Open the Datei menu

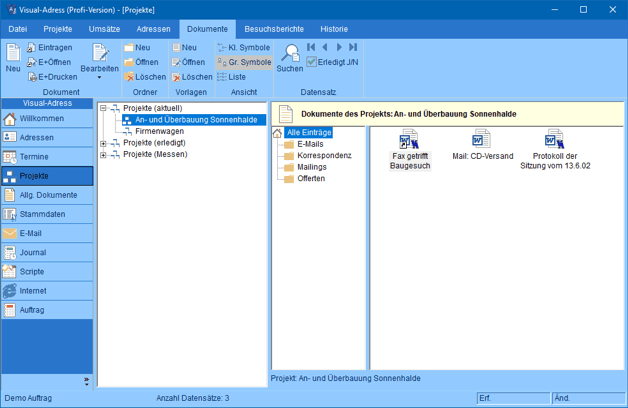point(18,29)
